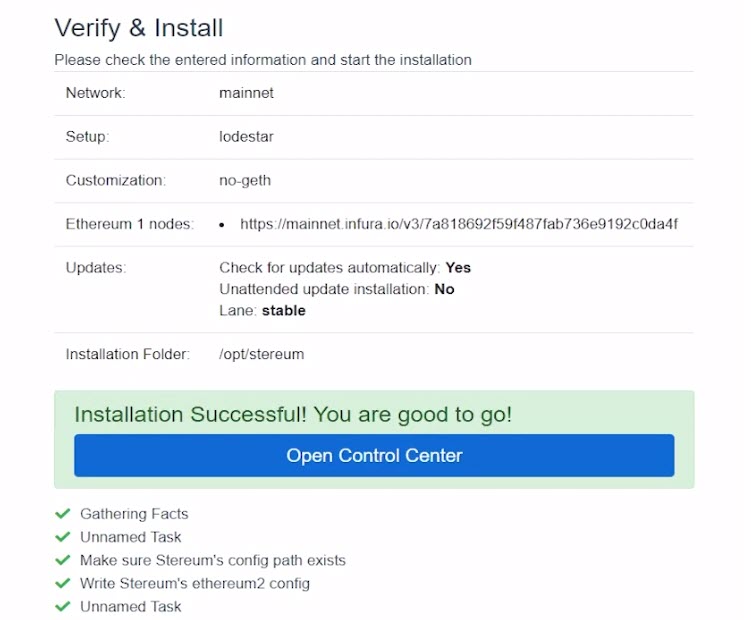751x620 pixels.
Task: Click the checkmark next to last Unnamed Task
Action: 63,606
